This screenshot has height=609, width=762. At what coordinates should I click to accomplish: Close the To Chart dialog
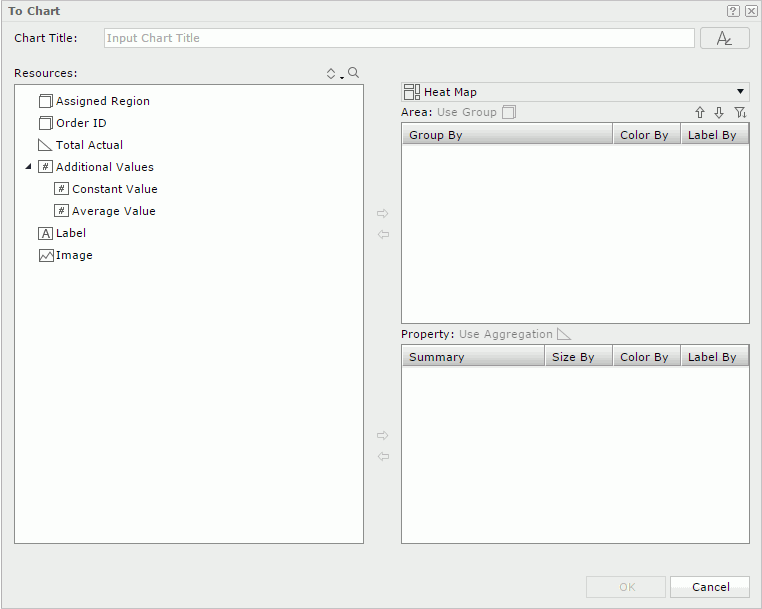(x=751, y=11)
